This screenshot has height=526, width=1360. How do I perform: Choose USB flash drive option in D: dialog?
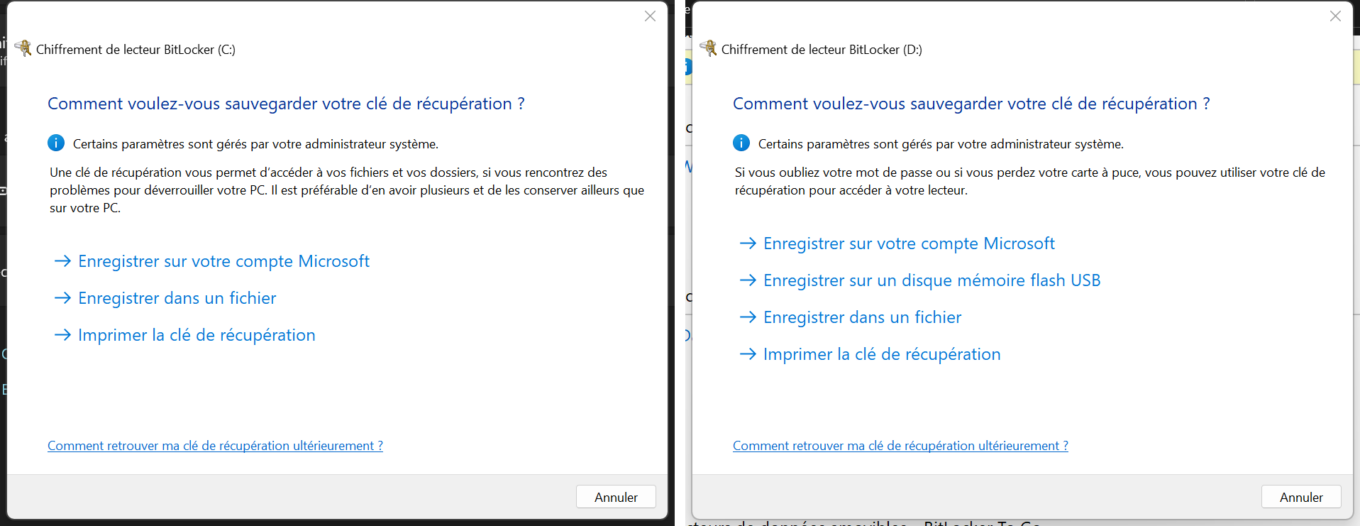tap(919, 280)
